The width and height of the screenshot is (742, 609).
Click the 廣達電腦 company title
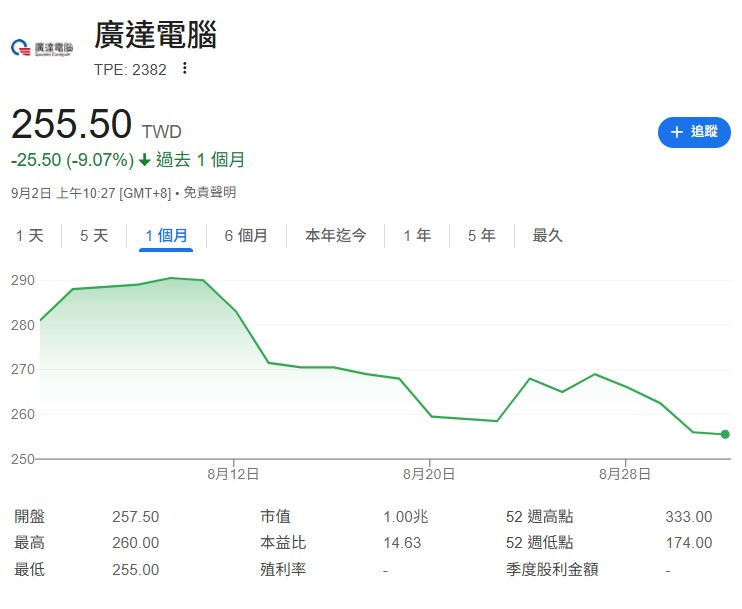click(155, 35)
